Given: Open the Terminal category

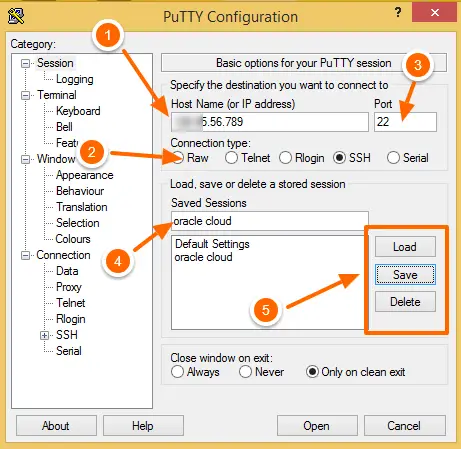Looking at the screenshot, I should click(x=57, y=95).
